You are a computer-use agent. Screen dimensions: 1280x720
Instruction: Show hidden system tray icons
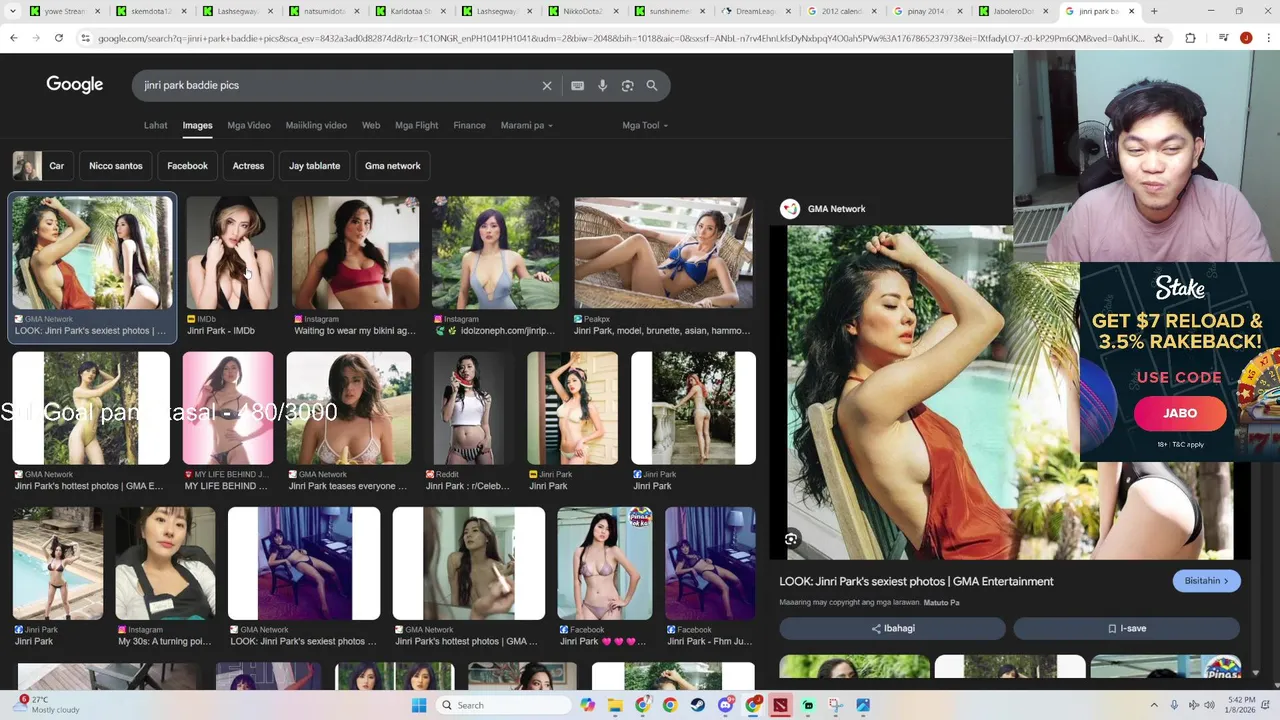pyautogui.click(x=1153, y=705)
